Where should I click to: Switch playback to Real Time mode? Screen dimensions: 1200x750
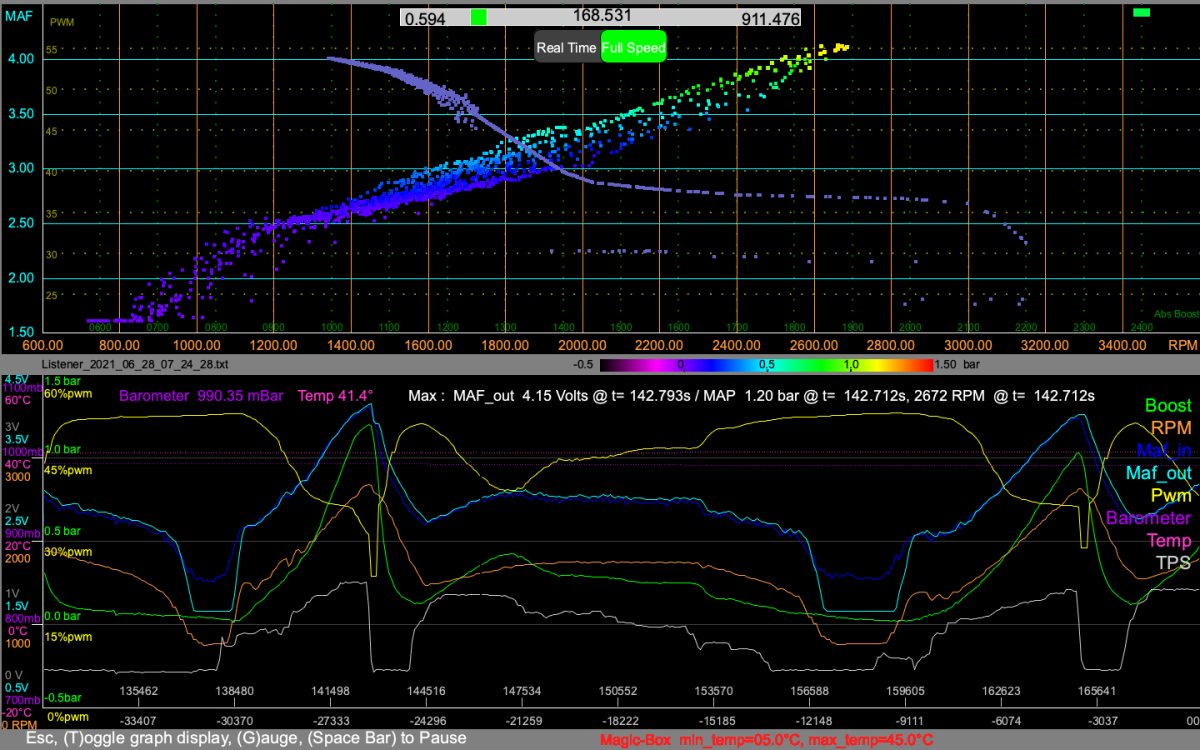[x=567, y=47]
